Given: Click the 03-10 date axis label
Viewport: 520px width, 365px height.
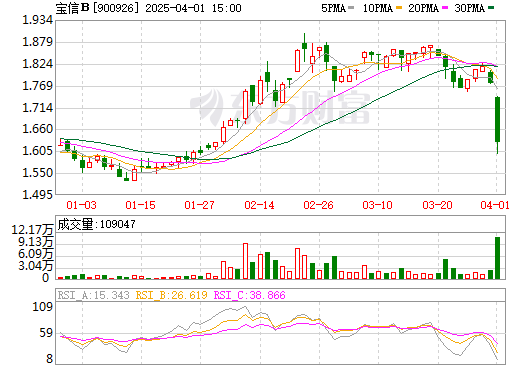Looking at the screenshot, I should (377, 205).
